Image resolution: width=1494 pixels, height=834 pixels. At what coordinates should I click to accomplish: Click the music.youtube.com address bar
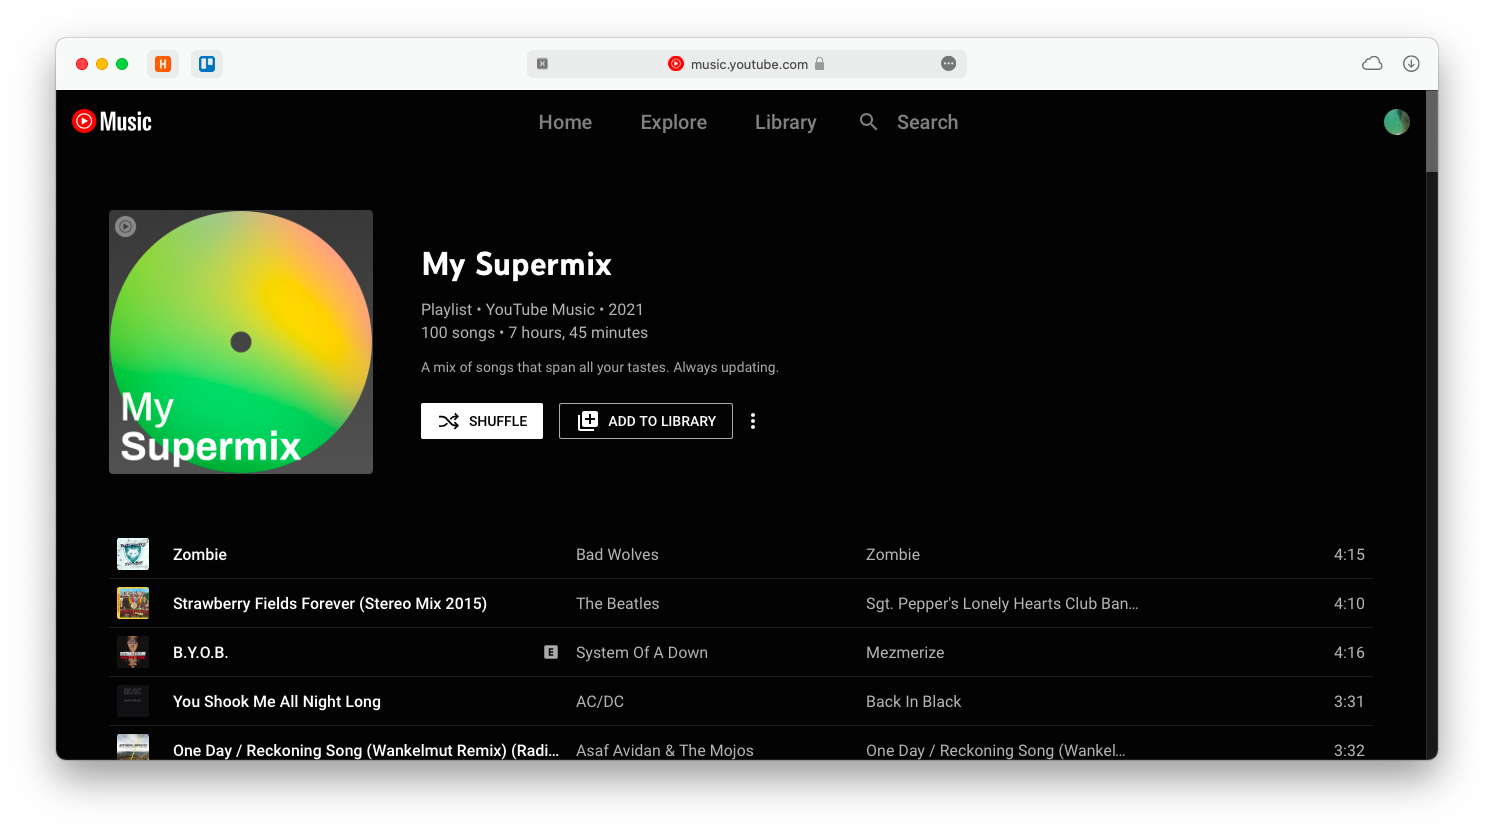click(x=747, y=64)
